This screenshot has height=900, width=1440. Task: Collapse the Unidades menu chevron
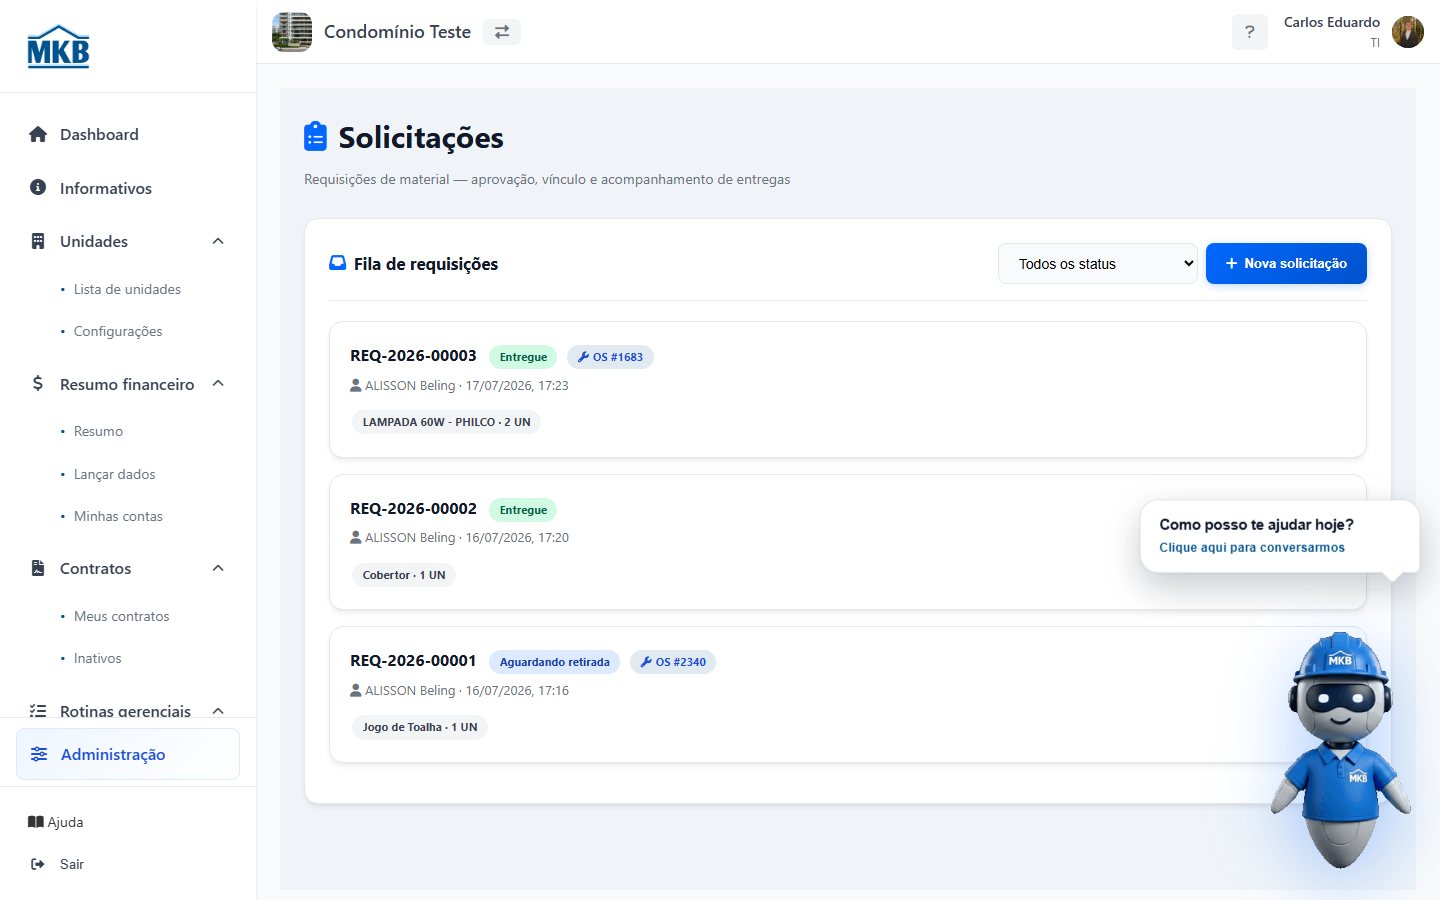click(x=218, y=241)
